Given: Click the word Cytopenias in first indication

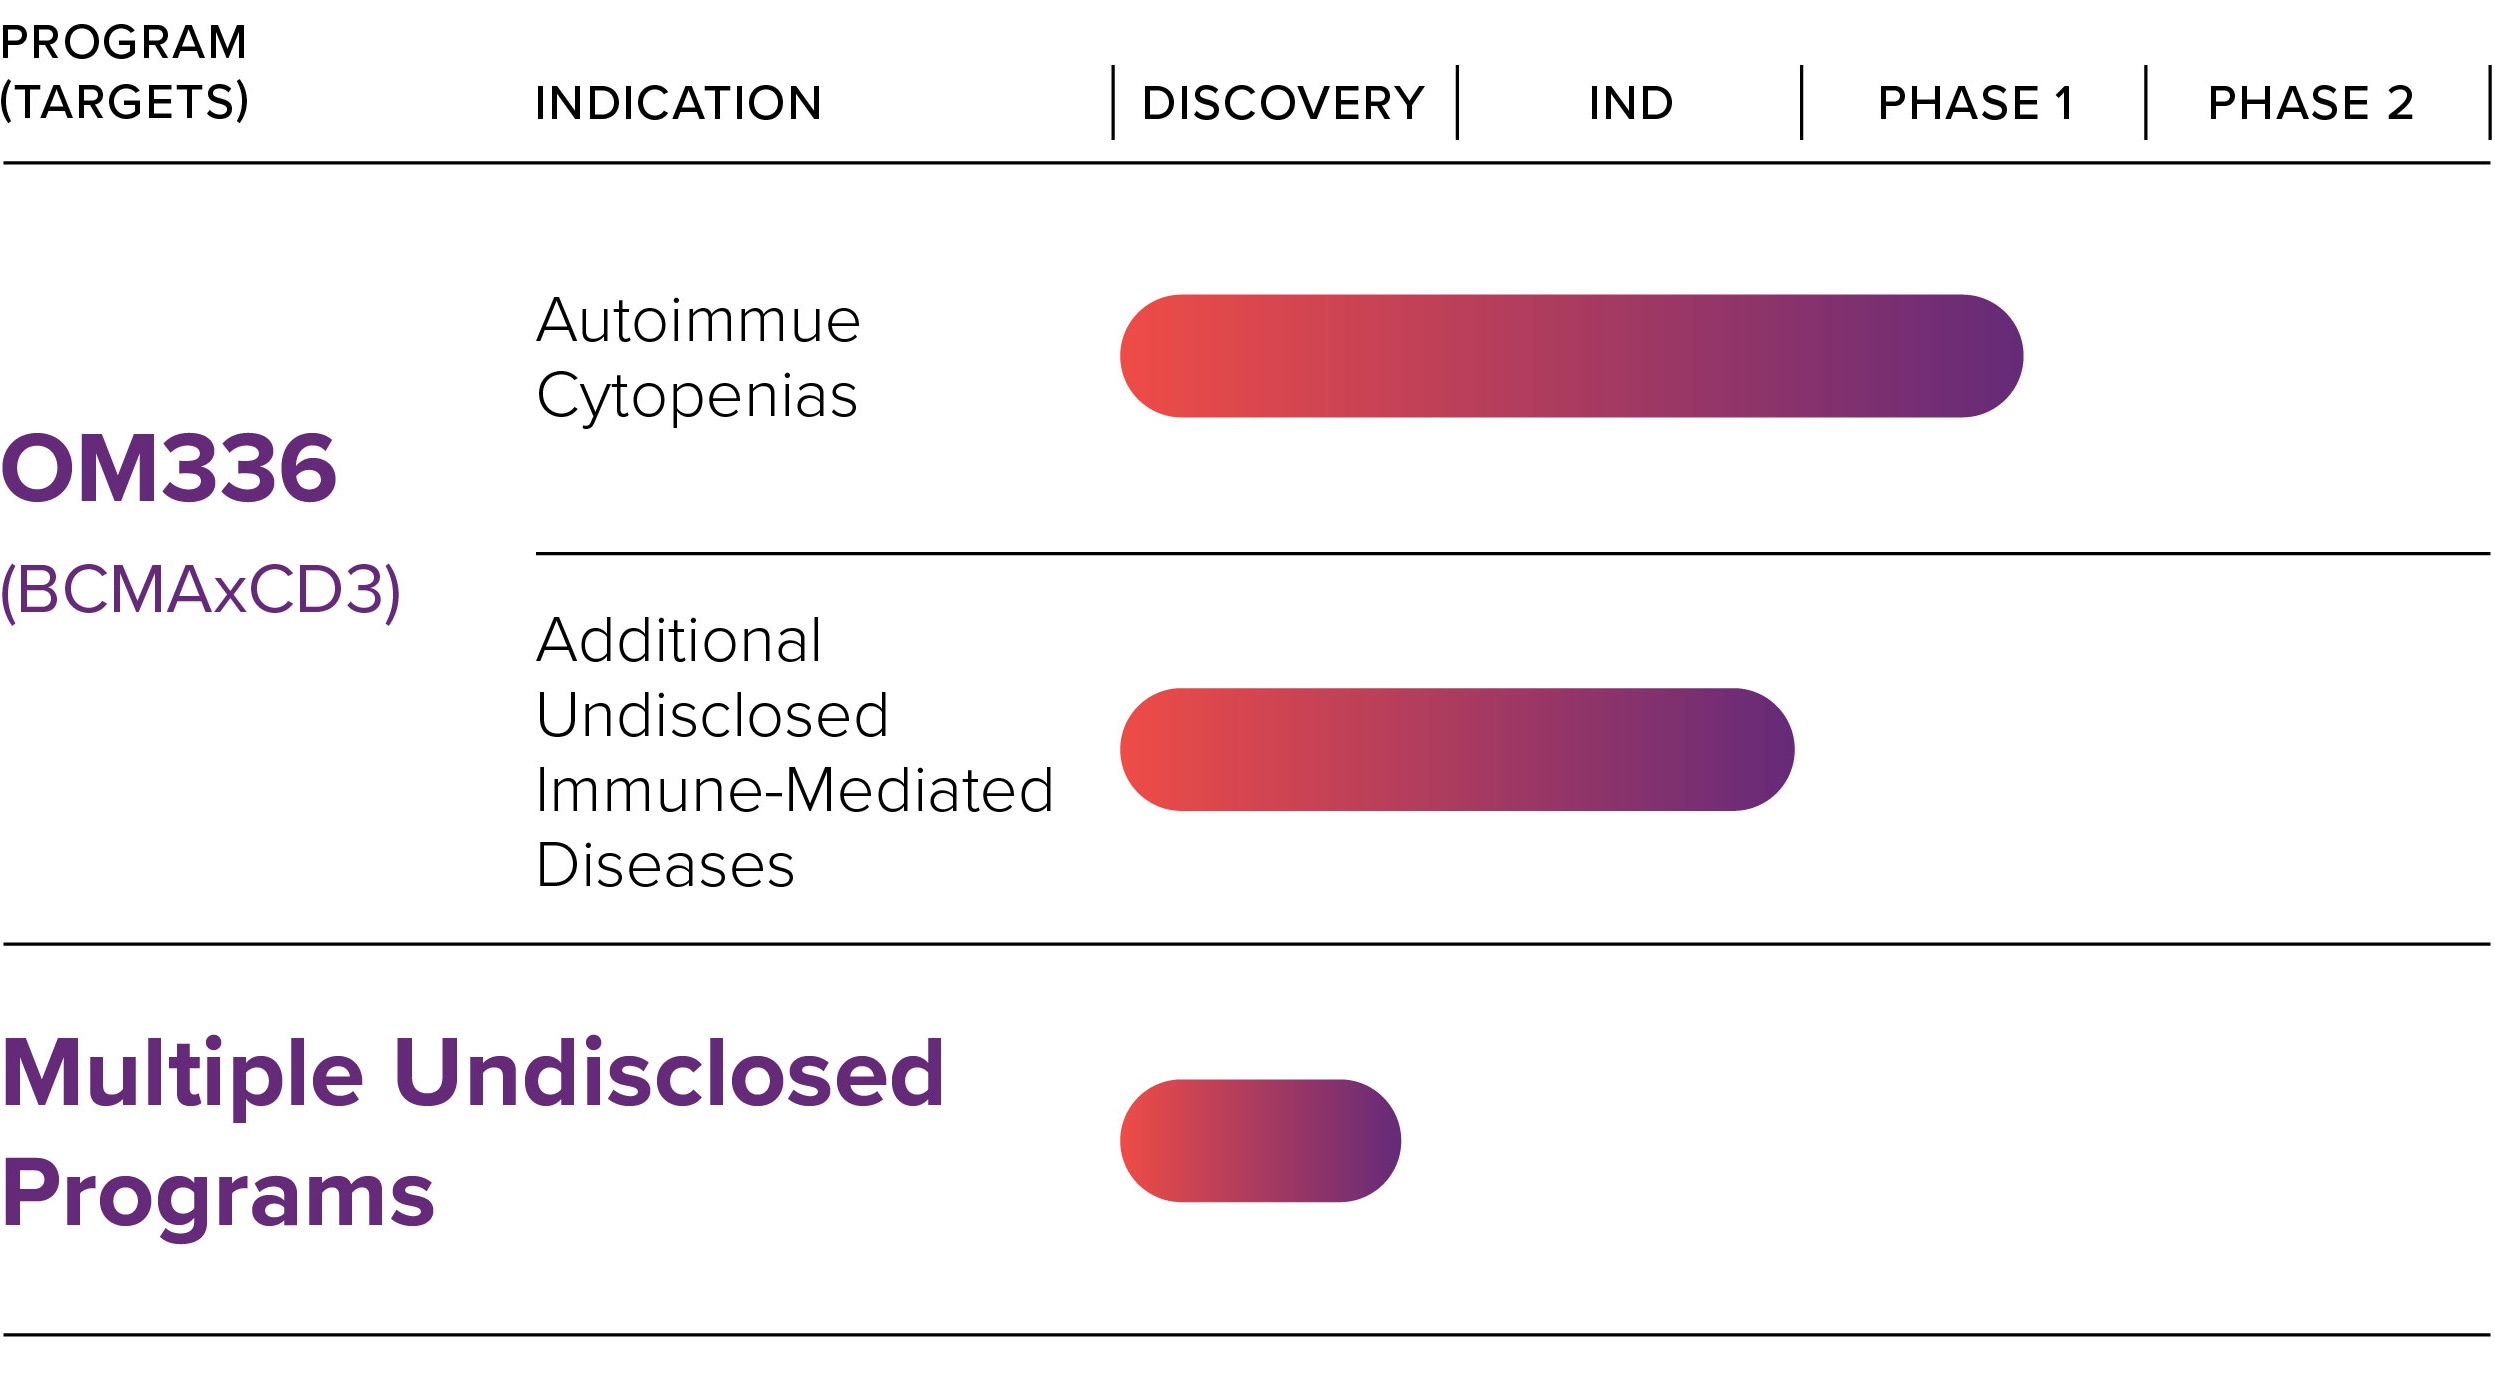Looking at the screenshot, I should [697, 397].
